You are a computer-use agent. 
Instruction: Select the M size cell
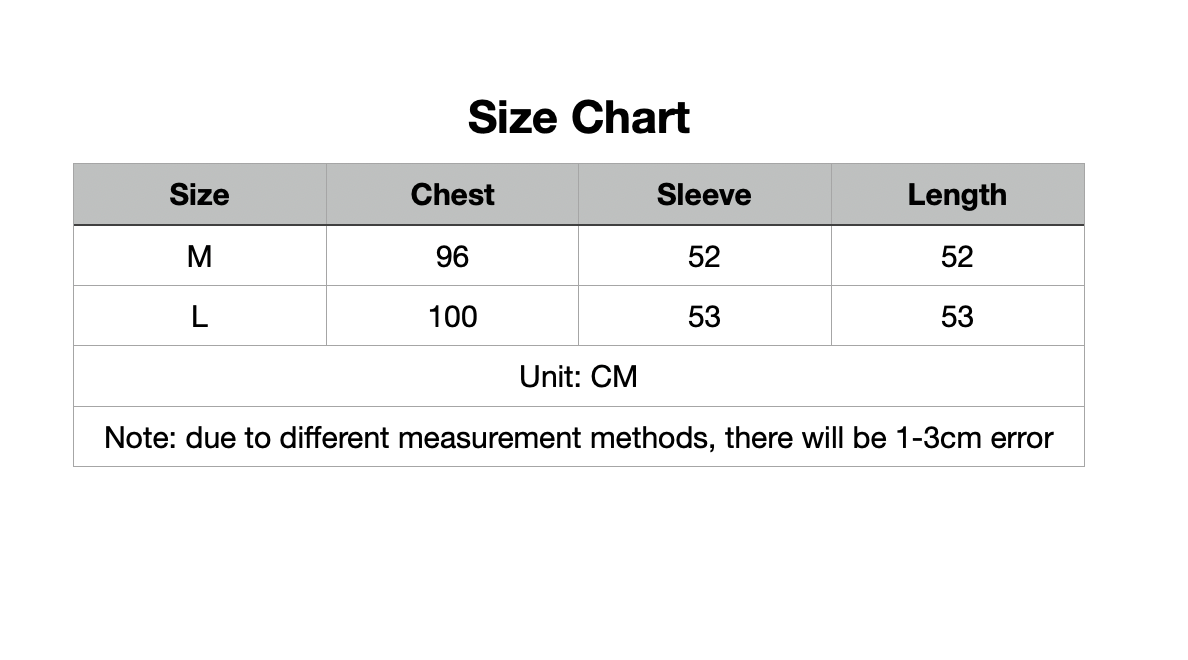click(x=199, y=257)
